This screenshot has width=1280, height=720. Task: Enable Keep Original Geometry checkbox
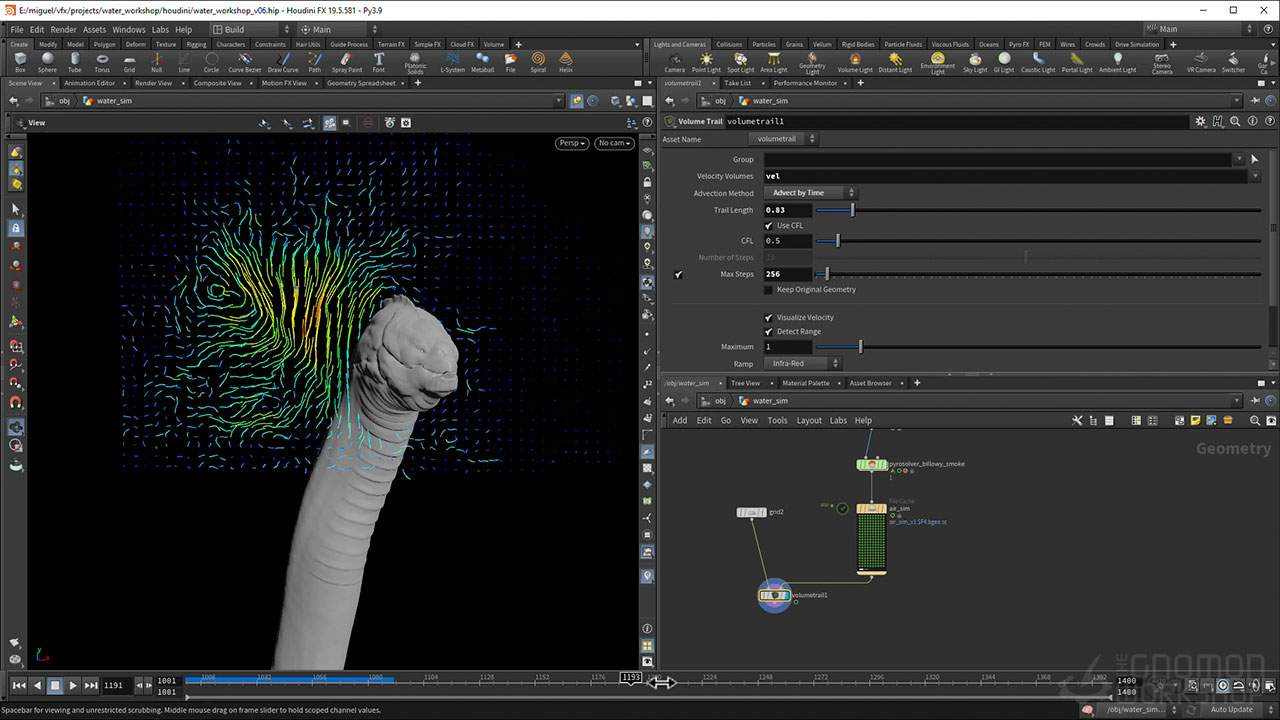[769, 290]
